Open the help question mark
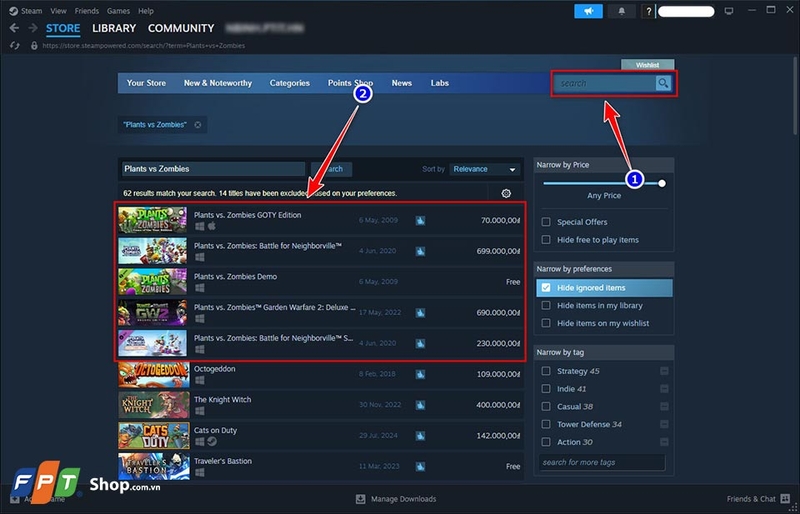 click(648, 11)
